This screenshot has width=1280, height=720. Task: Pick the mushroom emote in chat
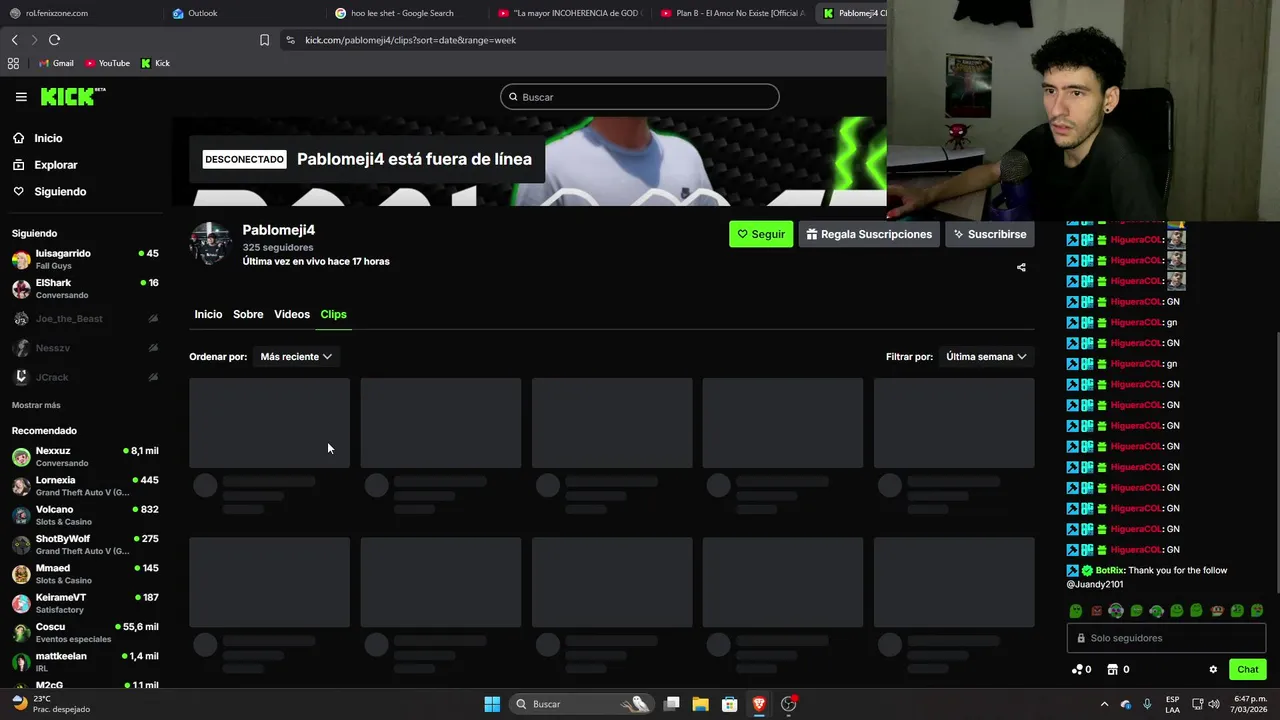point(1217,610)
